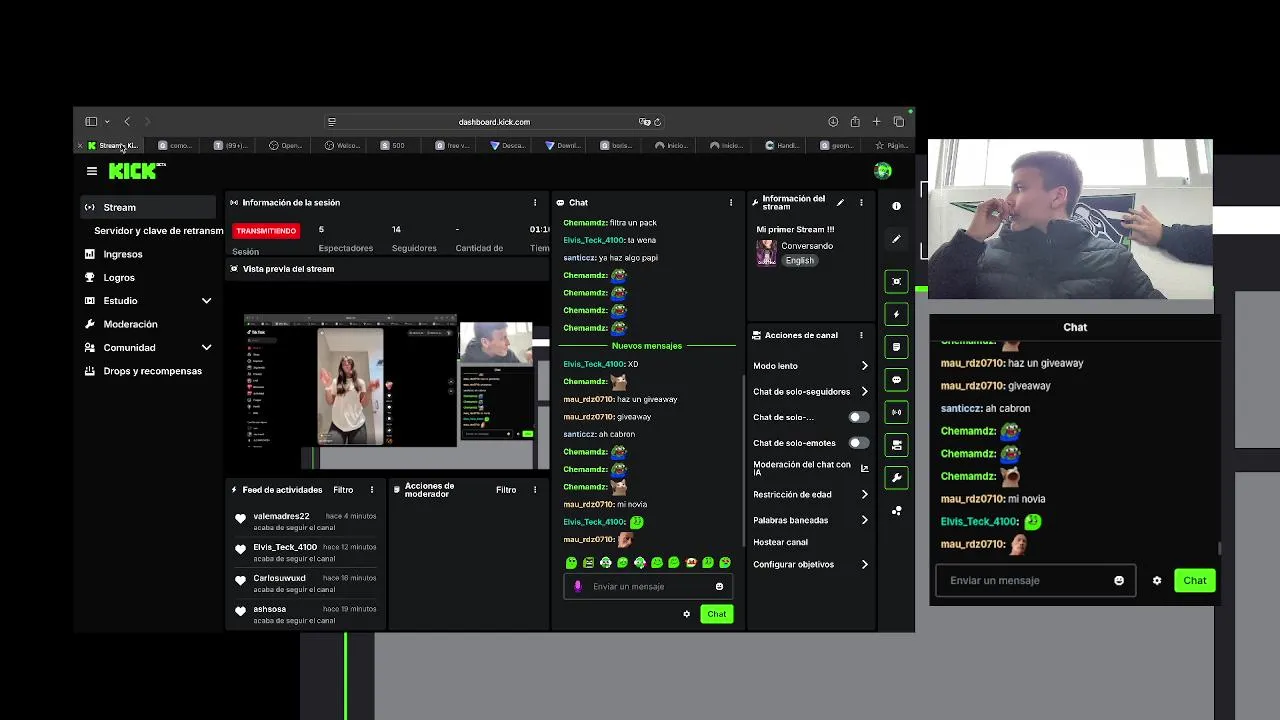This screenshot has height=720, width=1280.
Task: Click Safari sidebar toggle icon
Action: pos(91,122)
